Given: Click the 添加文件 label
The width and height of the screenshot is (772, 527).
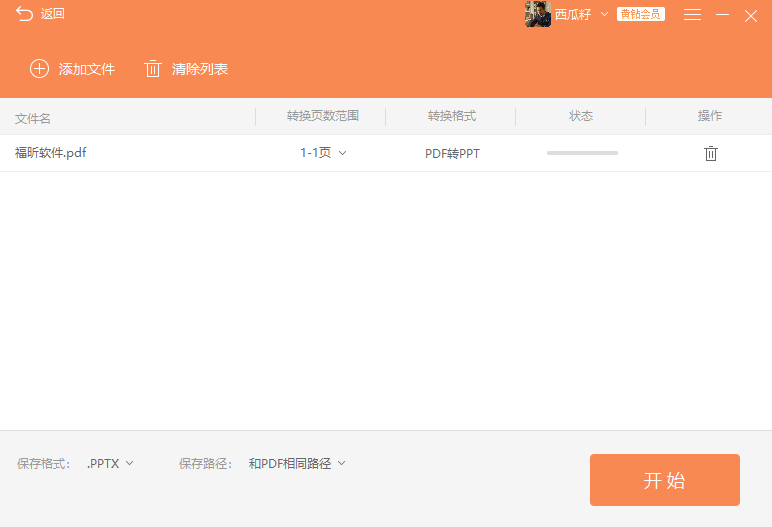Looking at the screenshot, I should coord(87,69).
